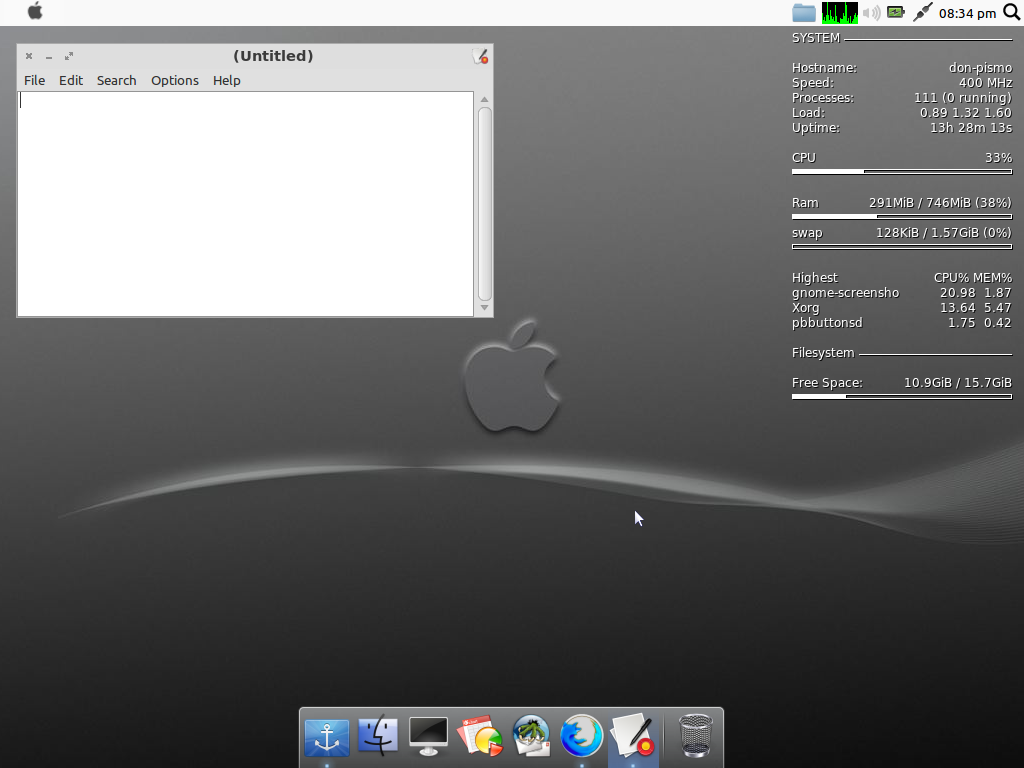Click the pbbuttonsd process row

(x=901, y=323)
